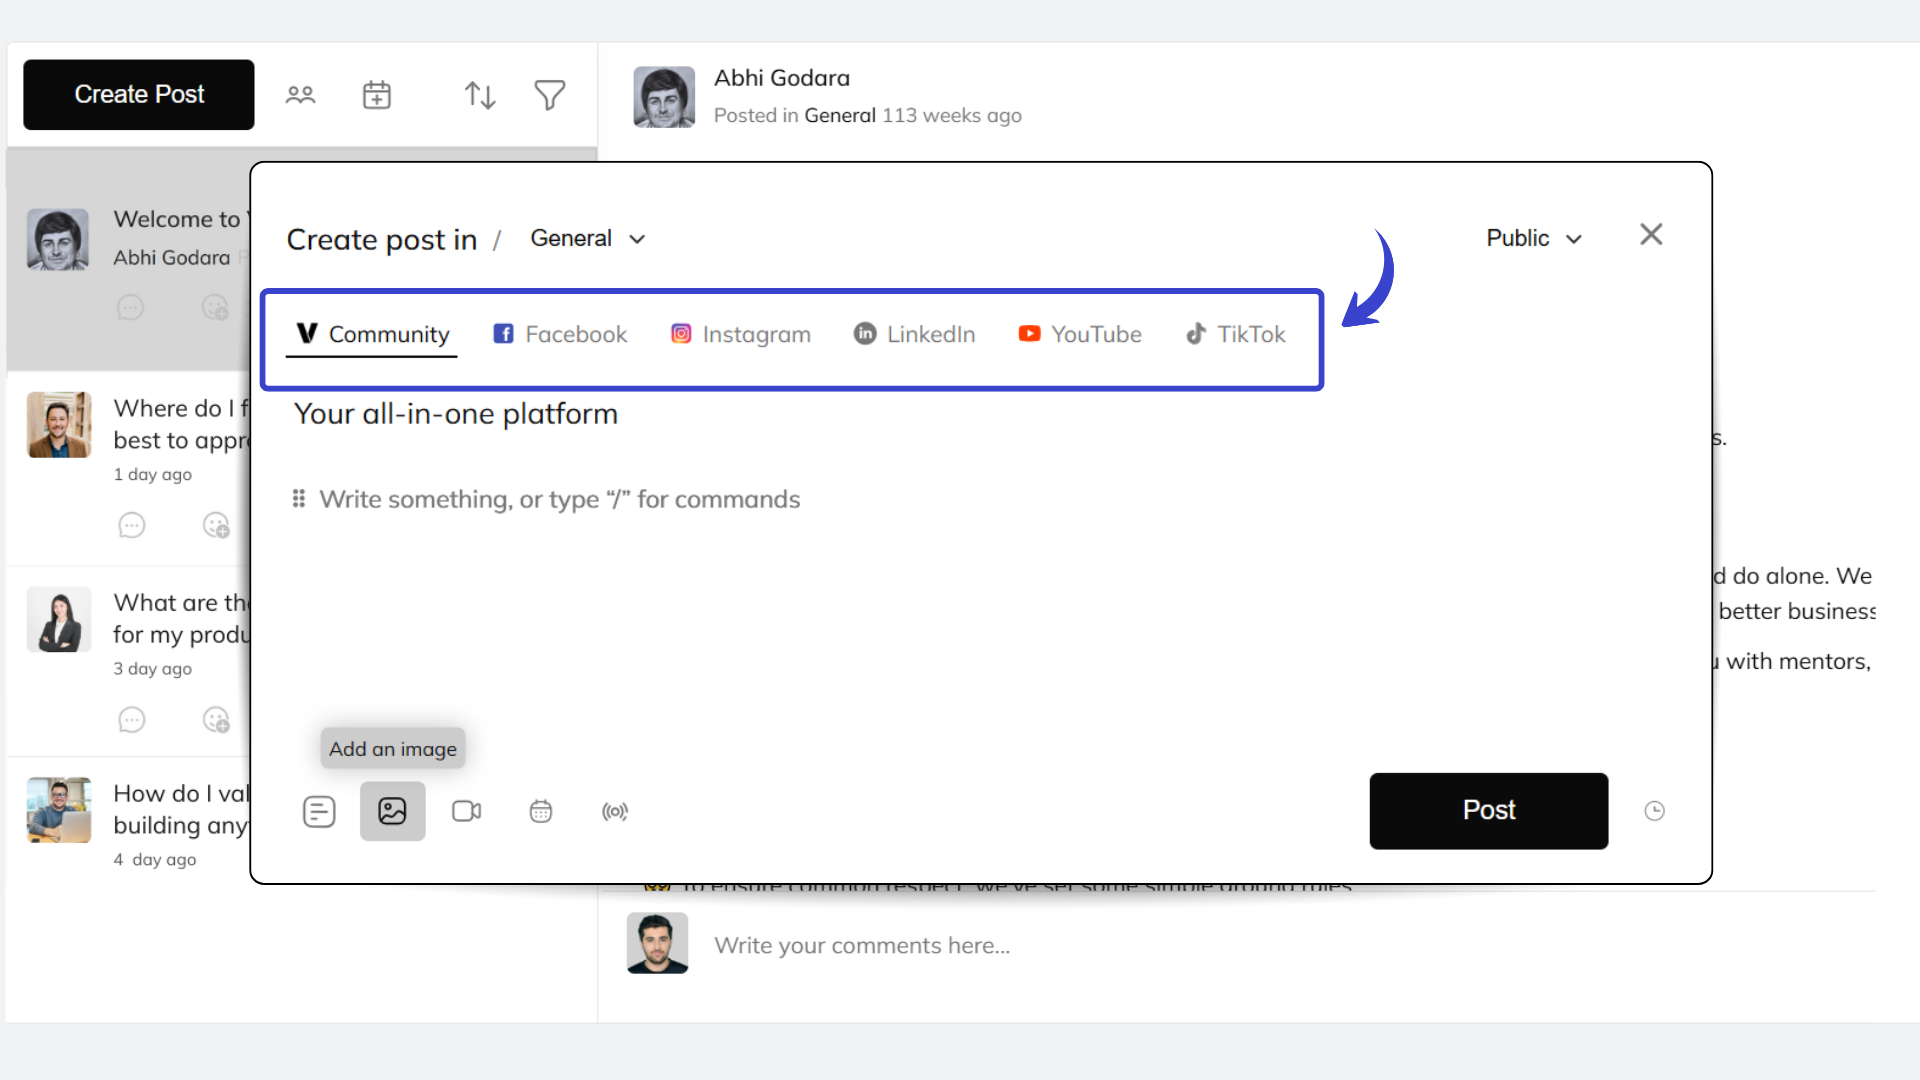Viewport: 1920px width, 1080px height.
Task: Switch to the Instagram platform tab
Action: coord(740,334)
